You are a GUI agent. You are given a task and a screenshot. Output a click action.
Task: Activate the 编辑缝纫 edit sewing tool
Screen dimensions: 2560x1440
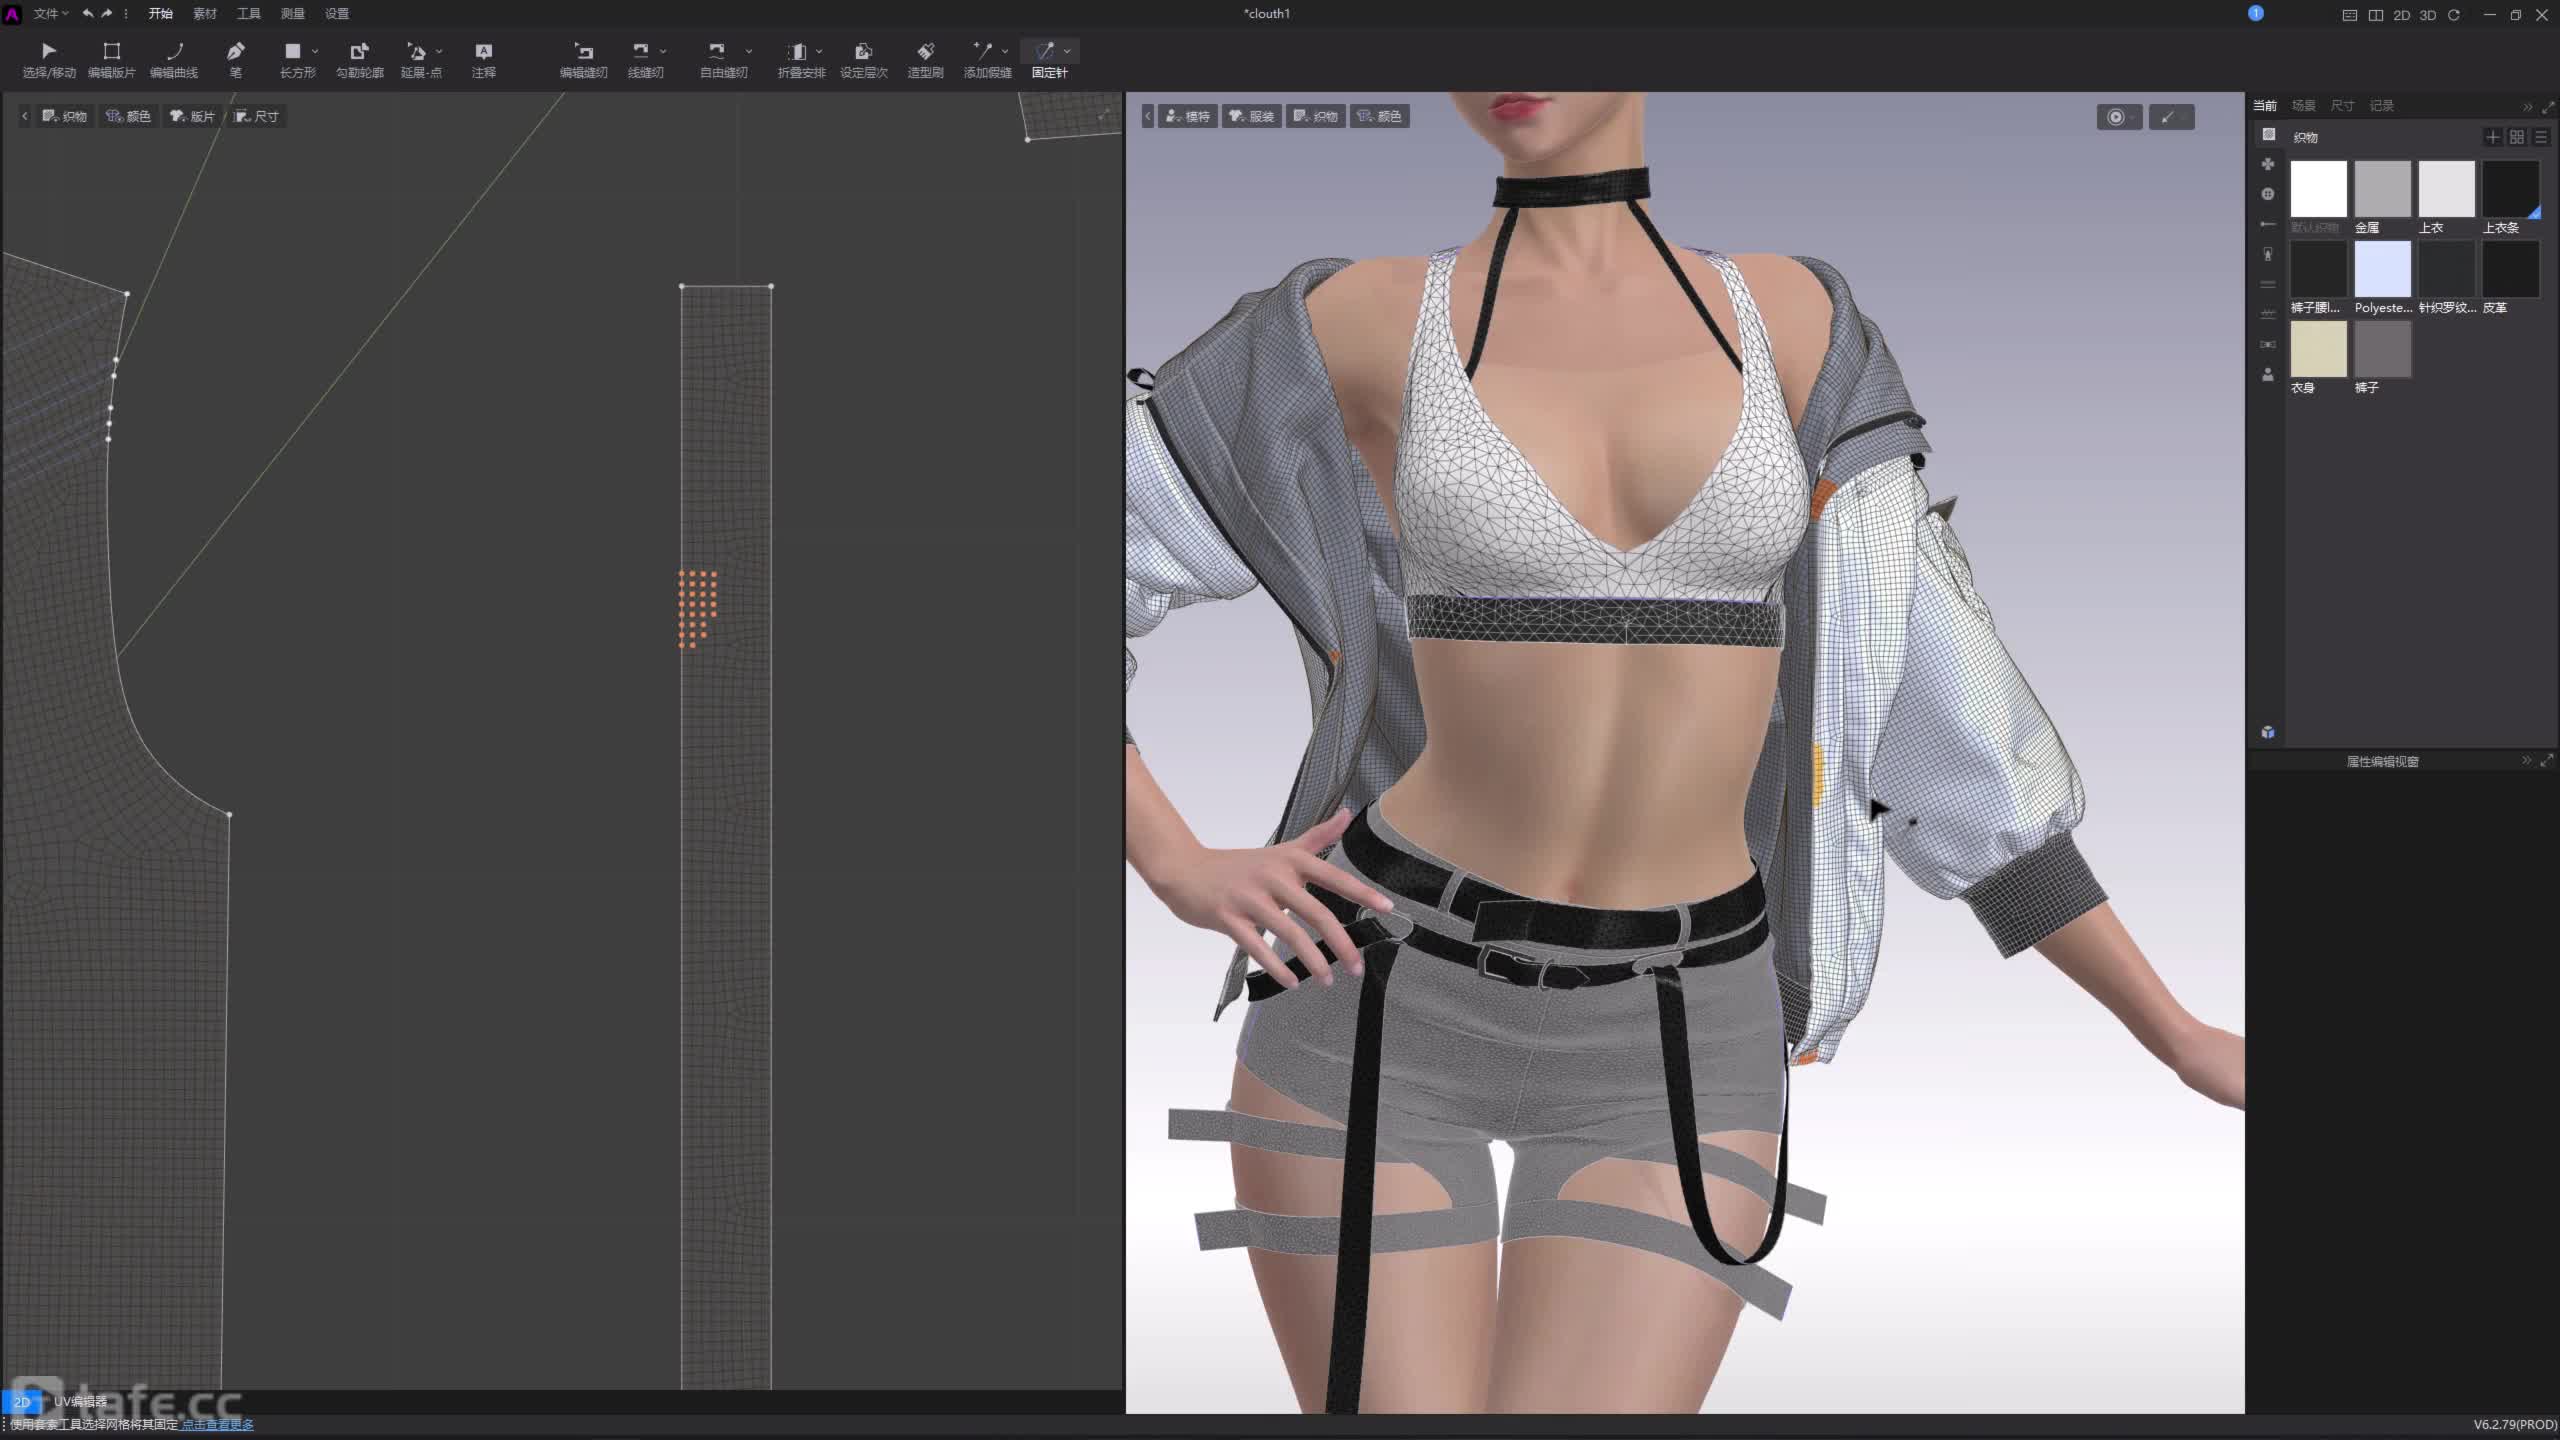584,60
